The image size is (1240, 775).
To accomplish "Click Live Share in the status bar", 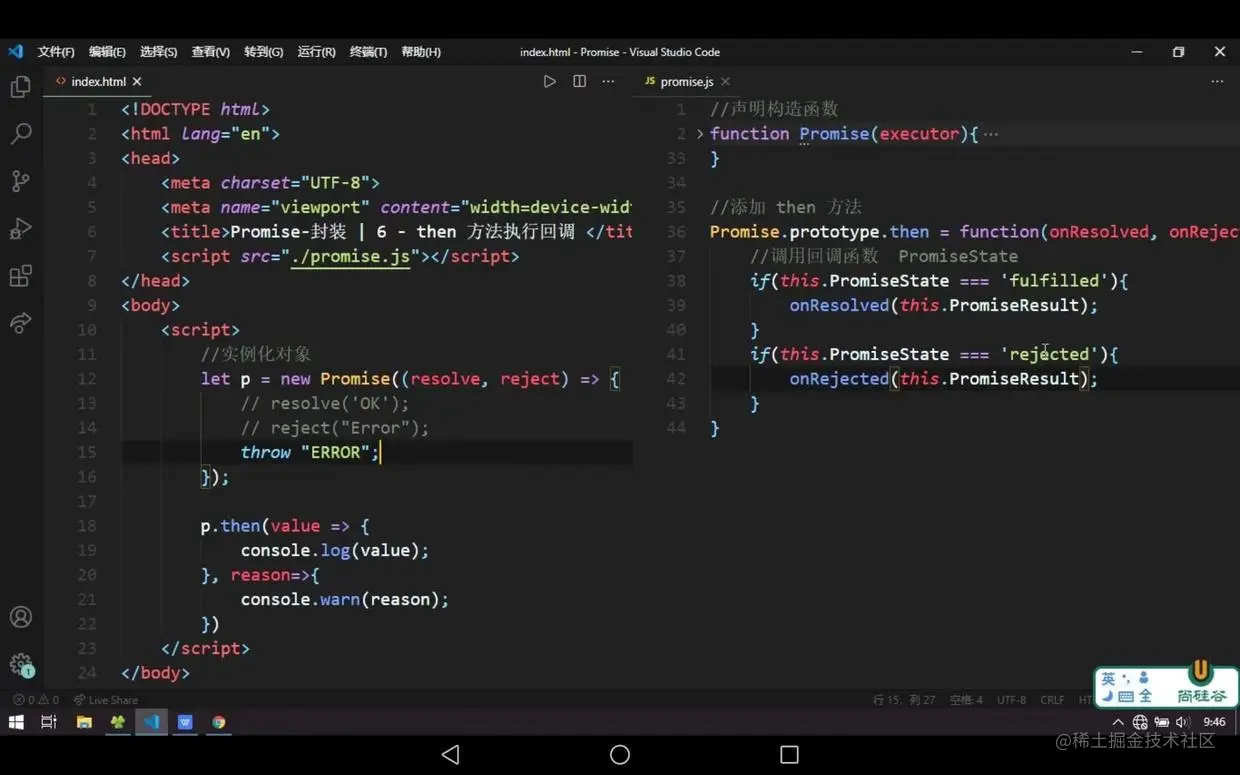I will [106, 700].
